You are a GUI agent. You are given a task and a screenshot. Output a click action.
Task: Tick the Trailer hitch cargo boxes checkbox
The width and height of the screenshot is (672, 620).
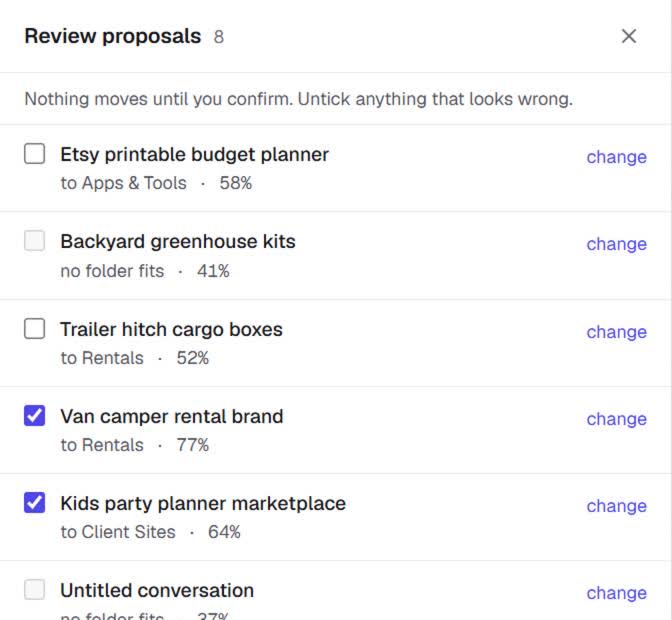(x=34, y=329)
